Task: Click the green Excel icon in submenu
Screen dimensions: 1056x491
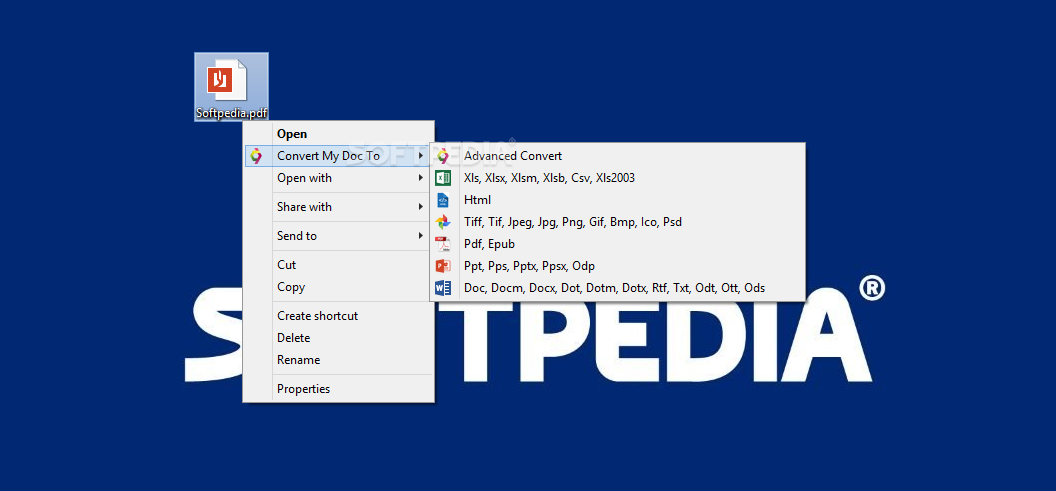Action: tap(442, 178)
